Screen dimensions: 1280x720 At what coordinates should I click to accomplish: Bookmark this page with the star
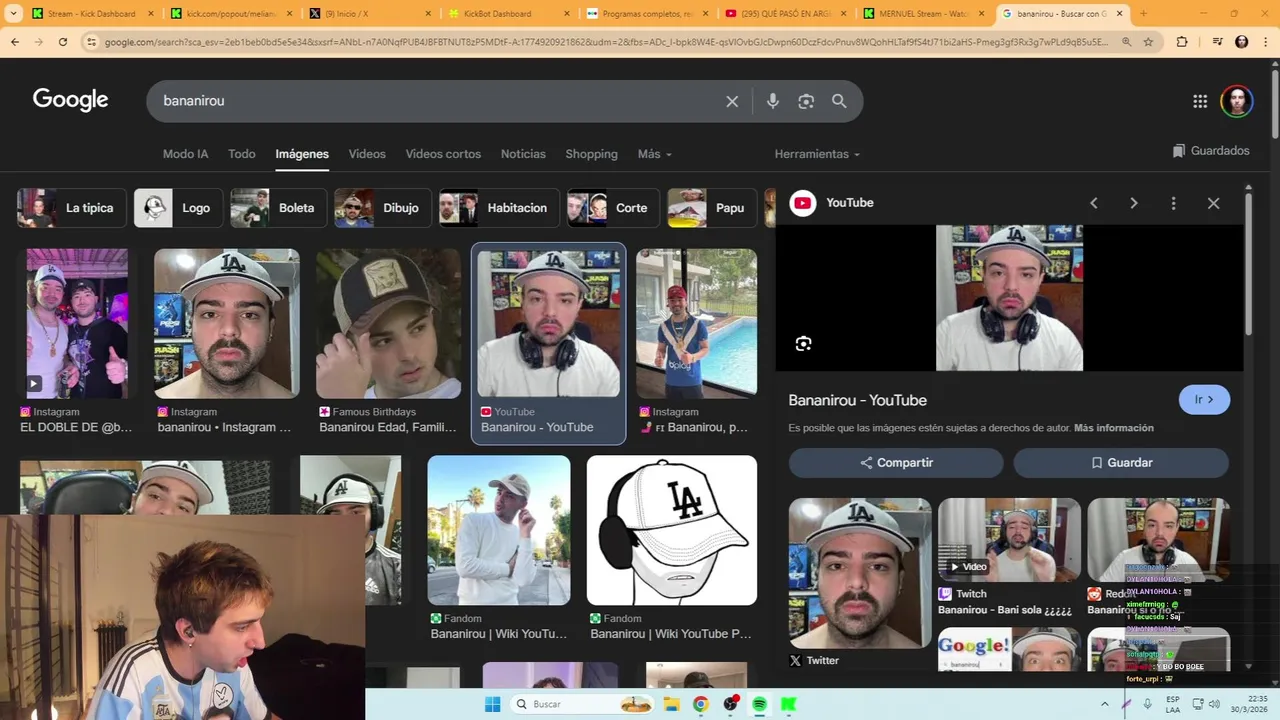point(1148,42)
